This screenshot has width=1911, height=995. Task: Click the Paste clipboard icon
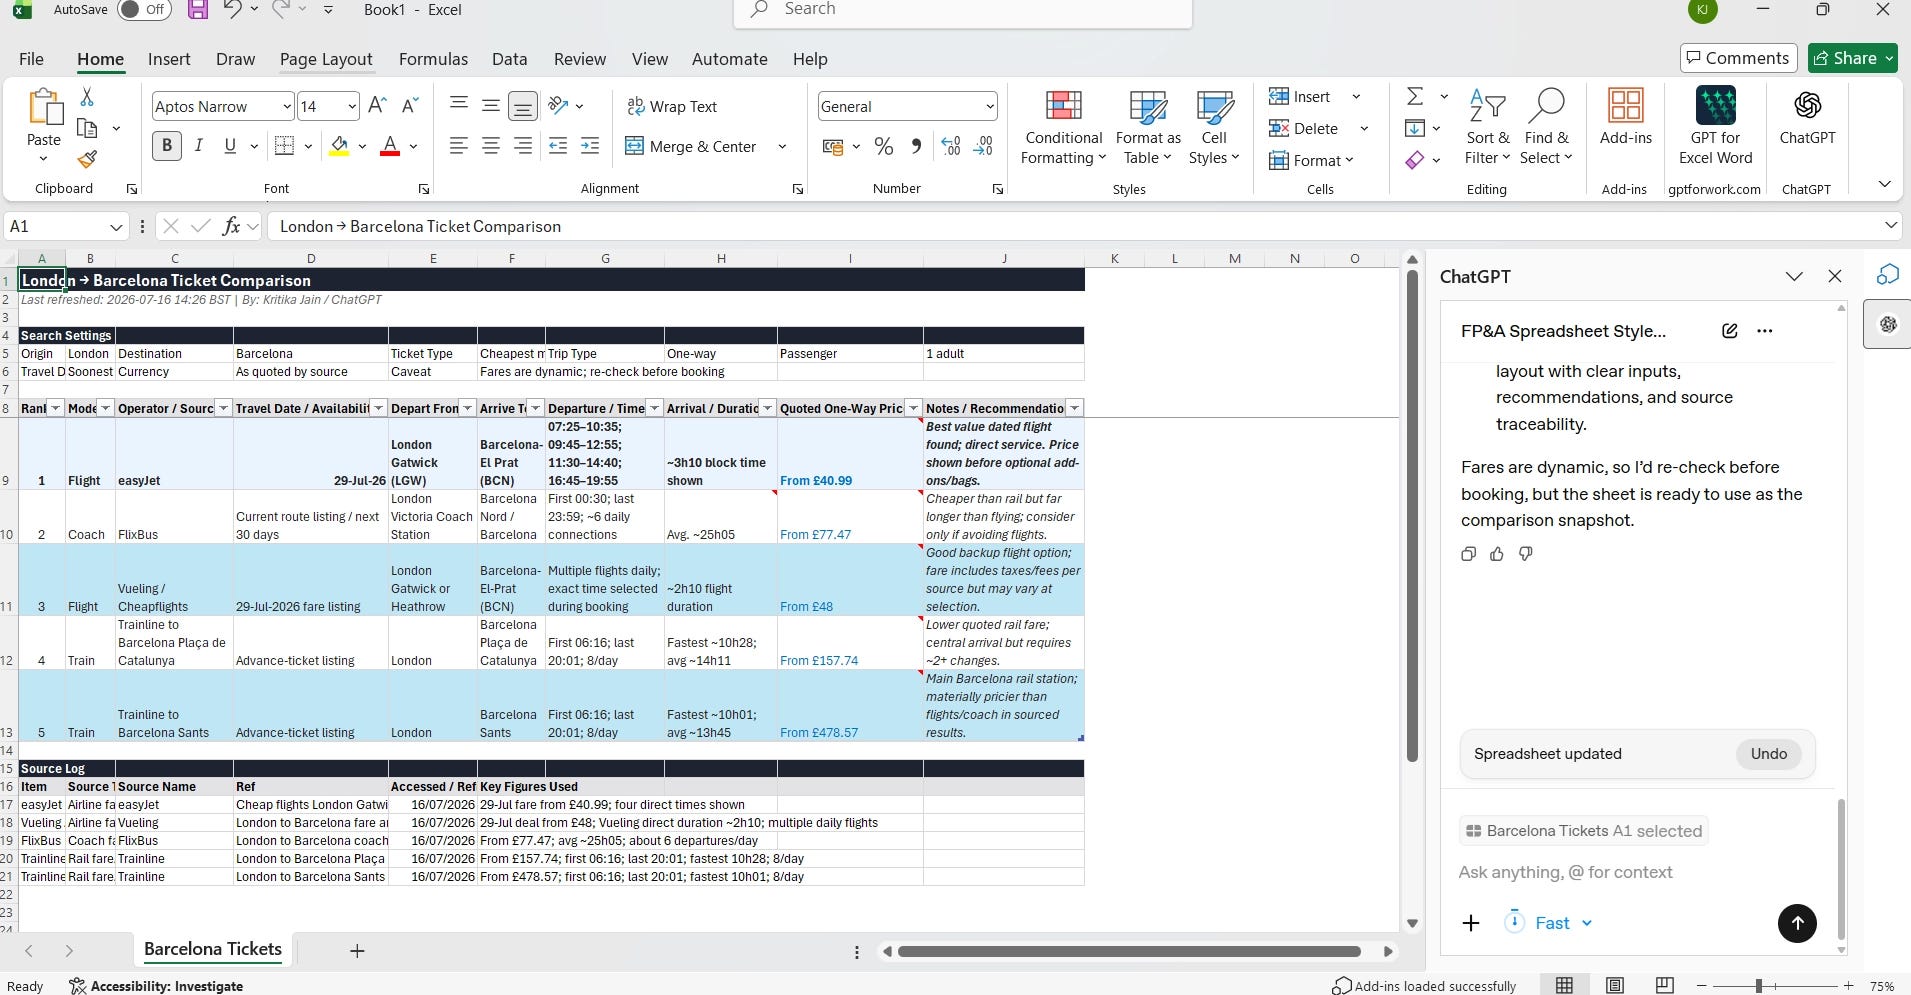(x=44, y=108)
